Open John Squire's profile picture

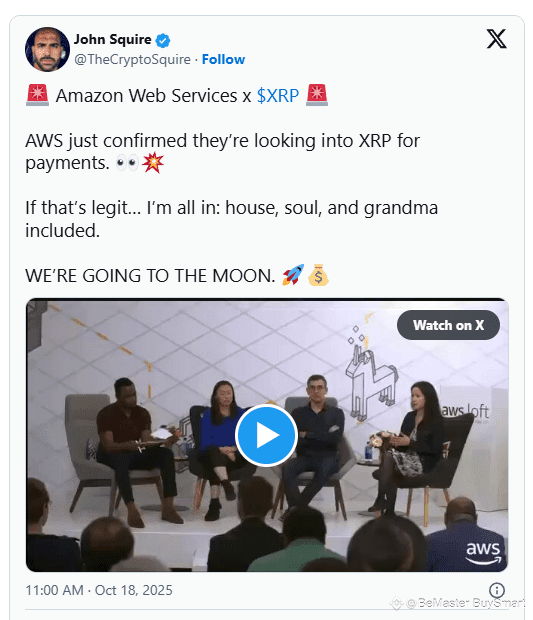(47, 49)
